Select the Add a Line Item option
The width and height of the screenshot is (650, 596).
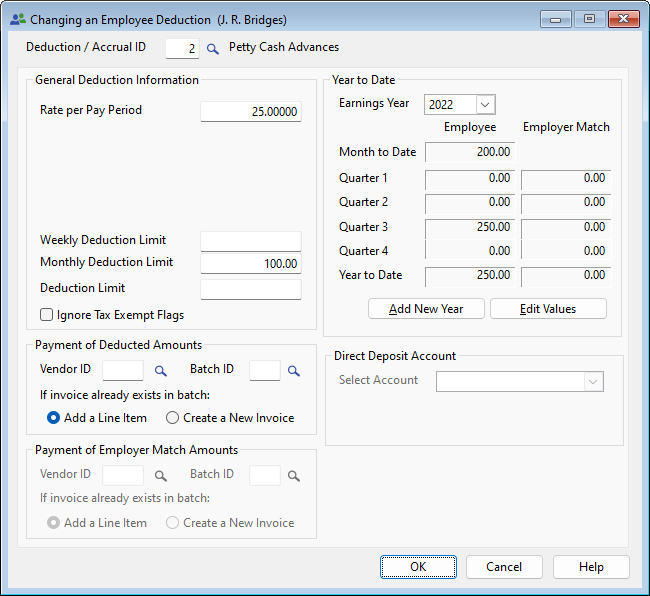[54, 418]
